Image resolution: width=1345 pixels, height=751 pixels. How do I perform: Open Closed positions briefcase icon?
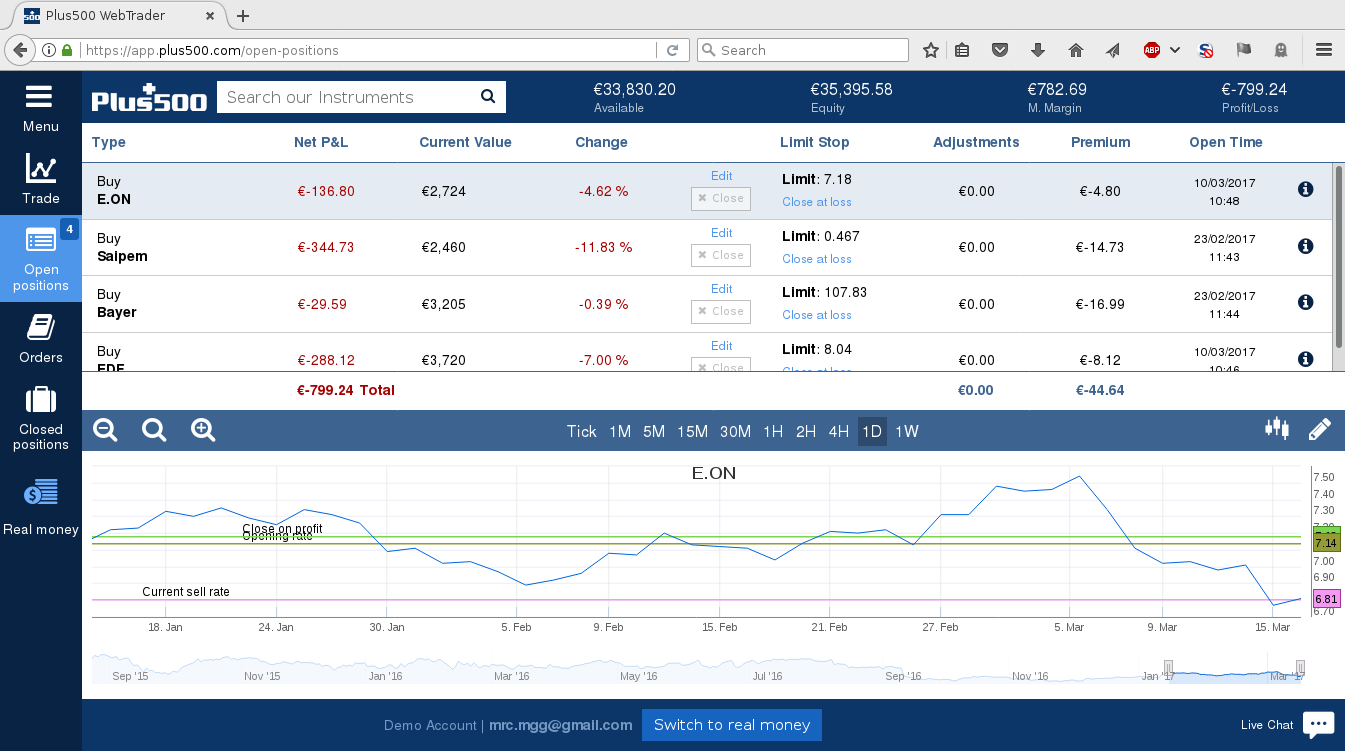pos(41,400)
